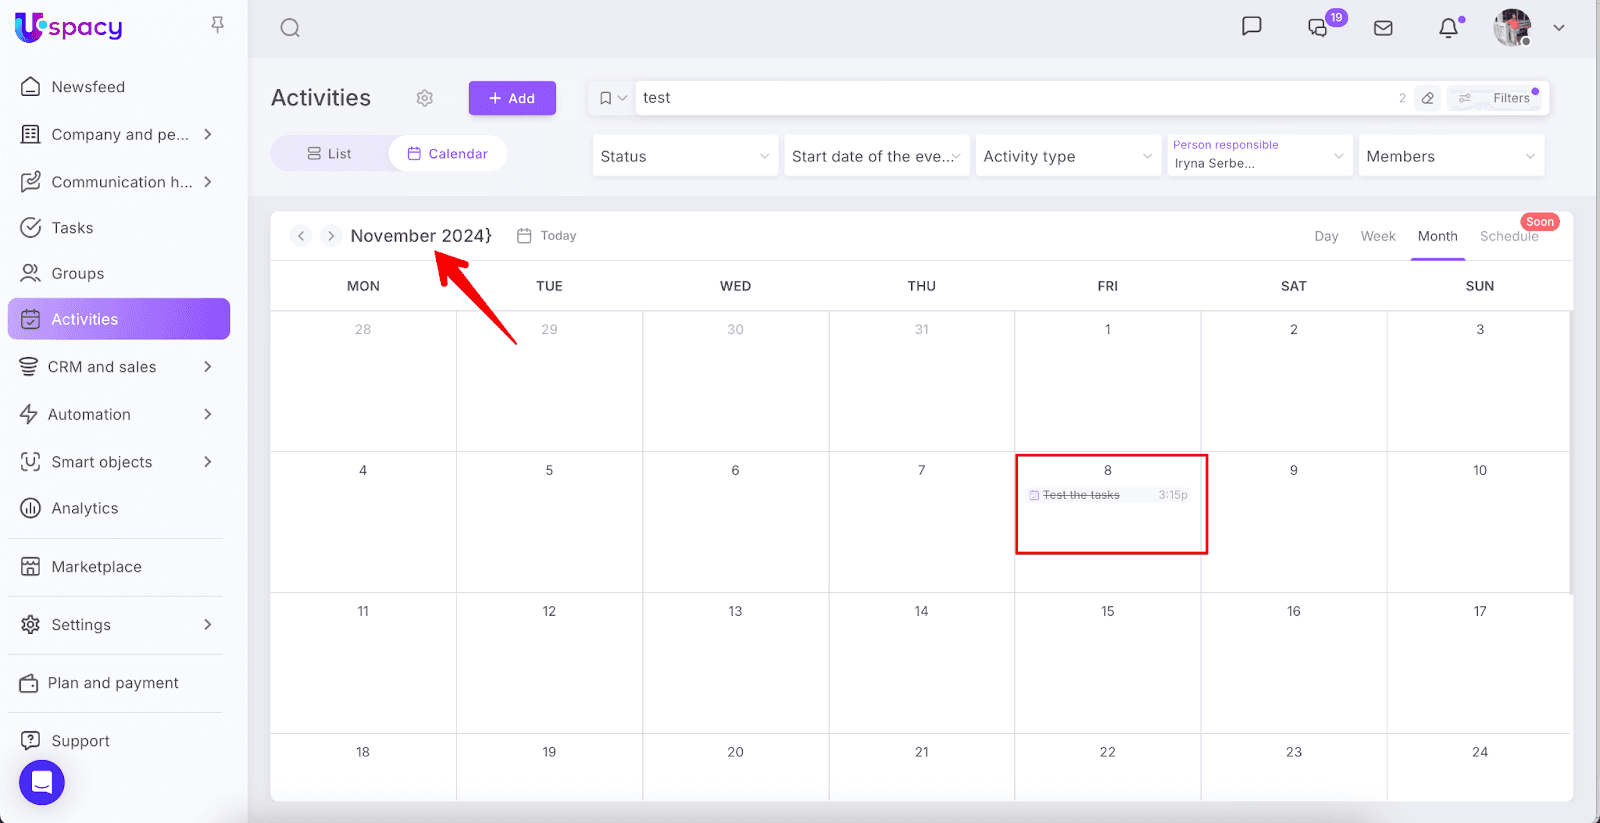The height and width of the screenshot is (823, 1600).
Task: Click the November 2024 month title
Action: (421, 236)
